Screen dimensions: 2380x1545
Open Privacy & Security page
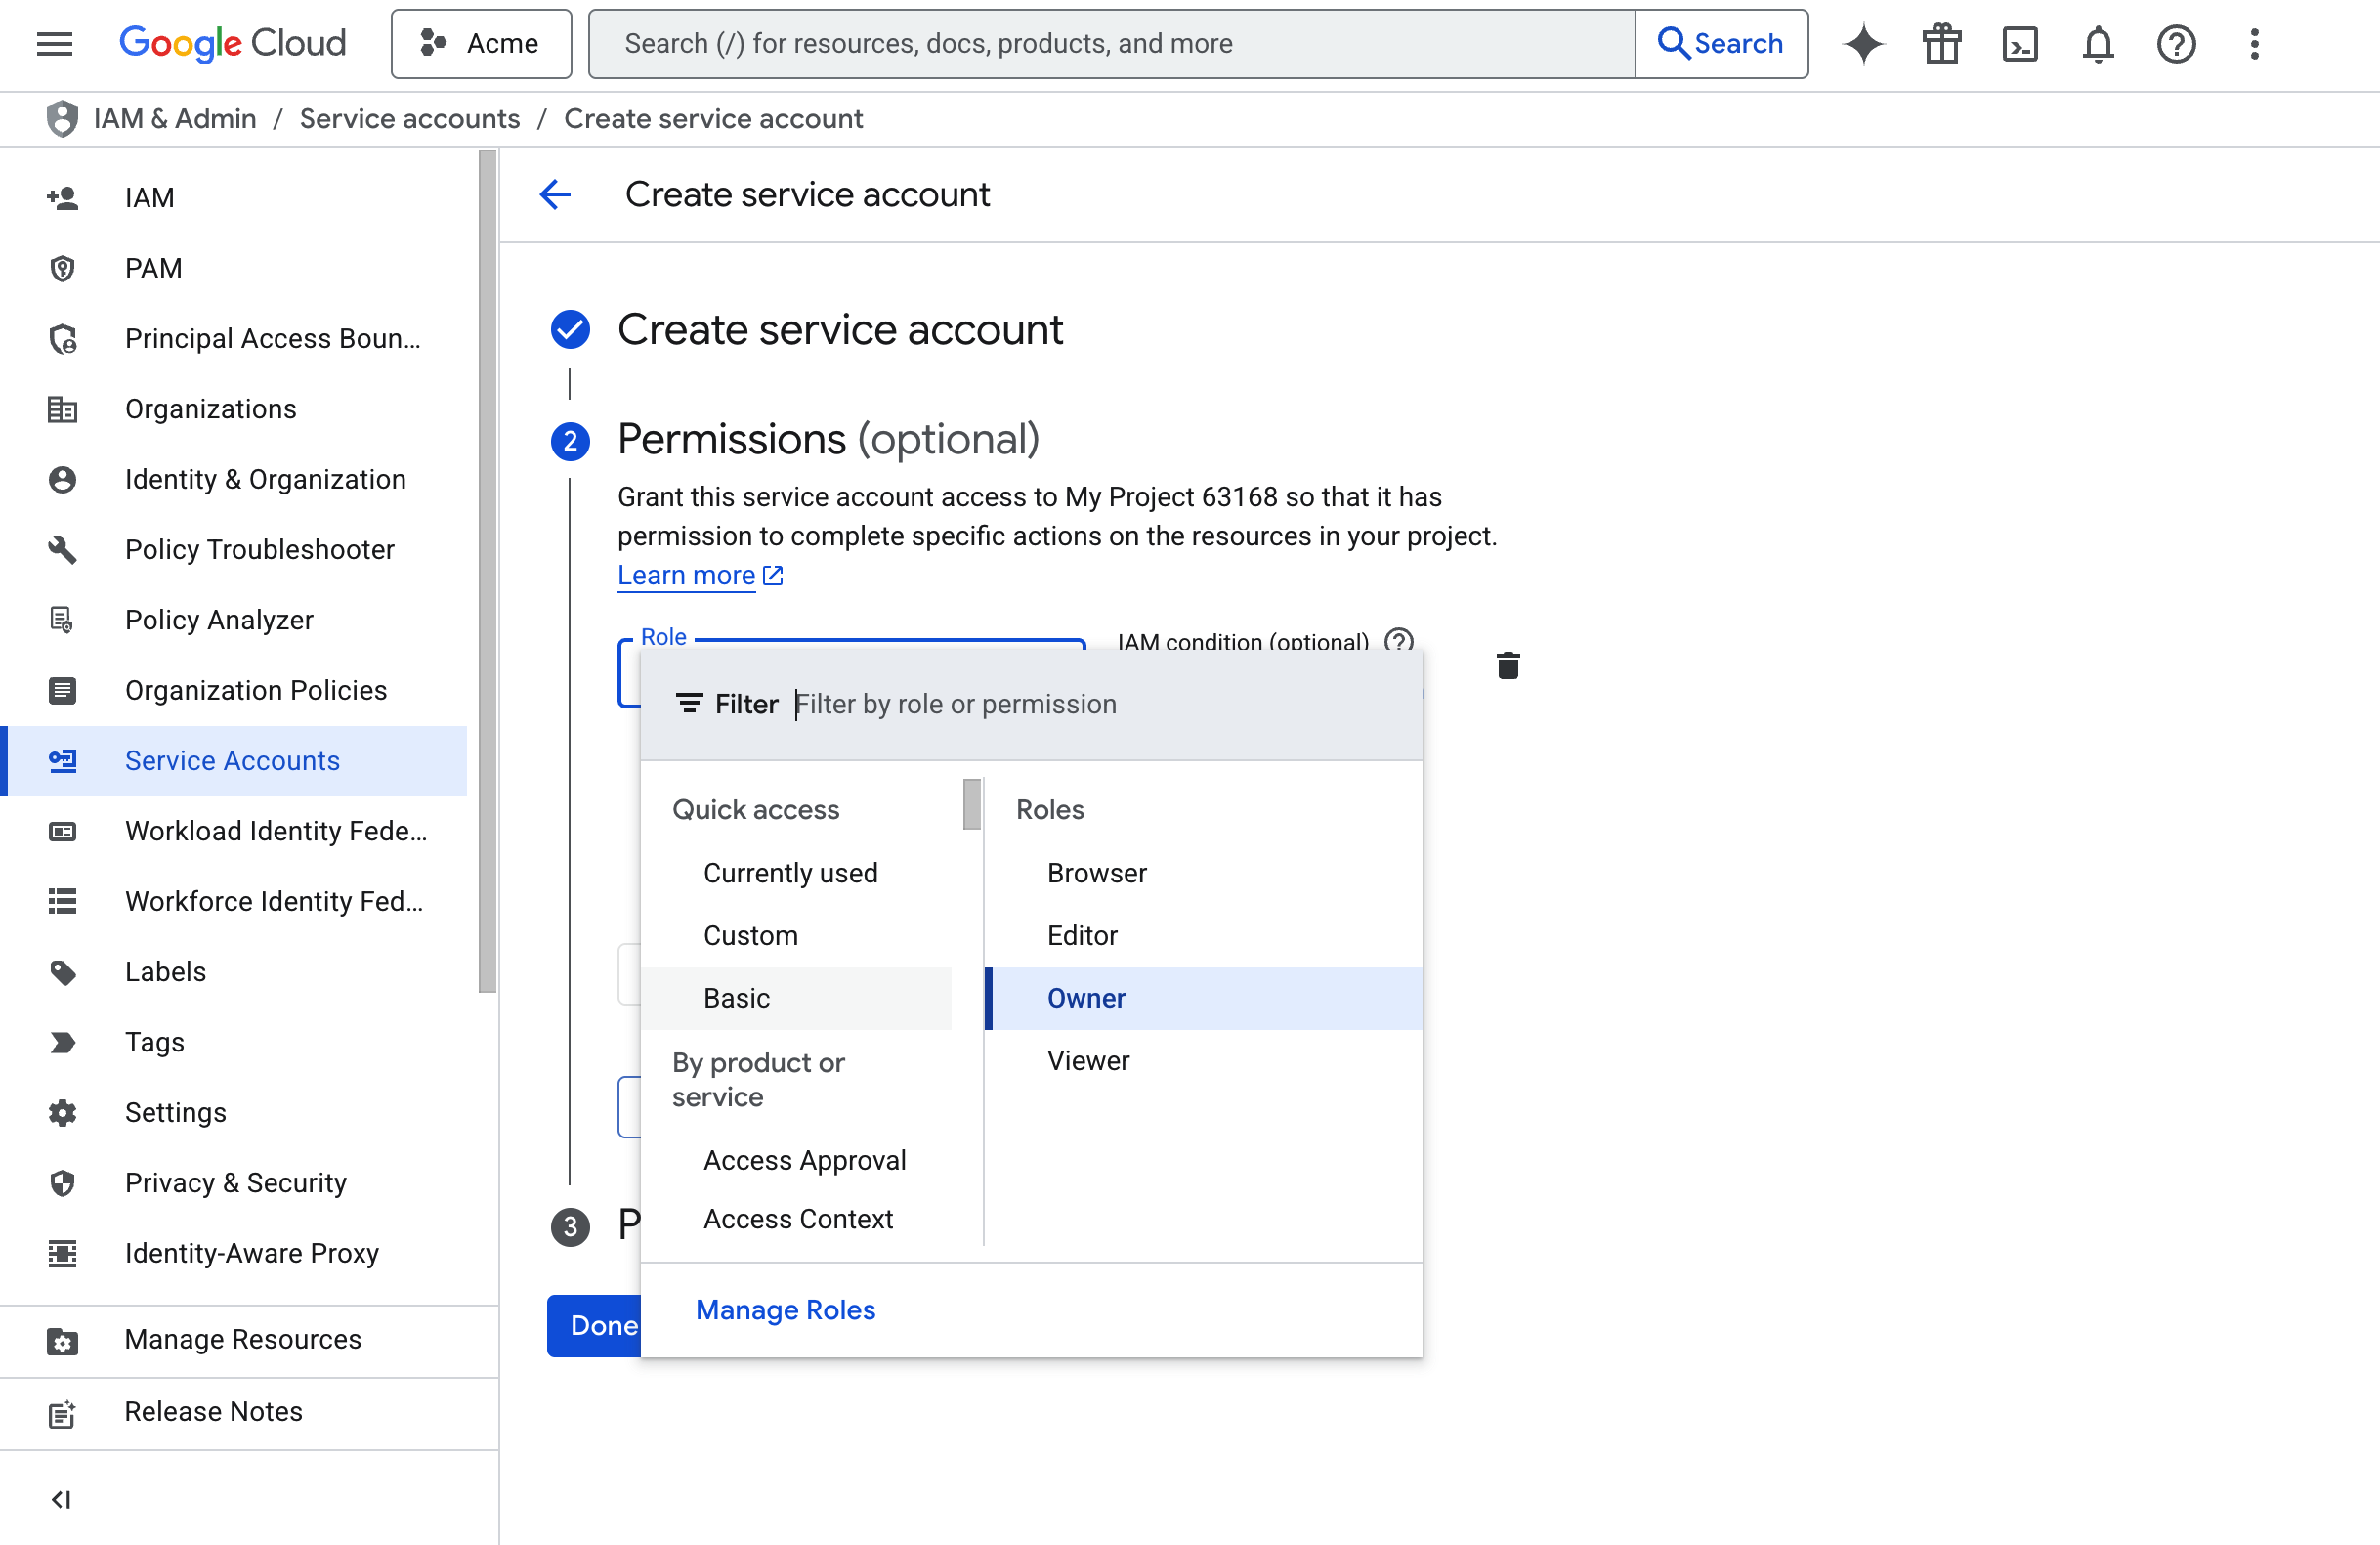click(234, 1183)
